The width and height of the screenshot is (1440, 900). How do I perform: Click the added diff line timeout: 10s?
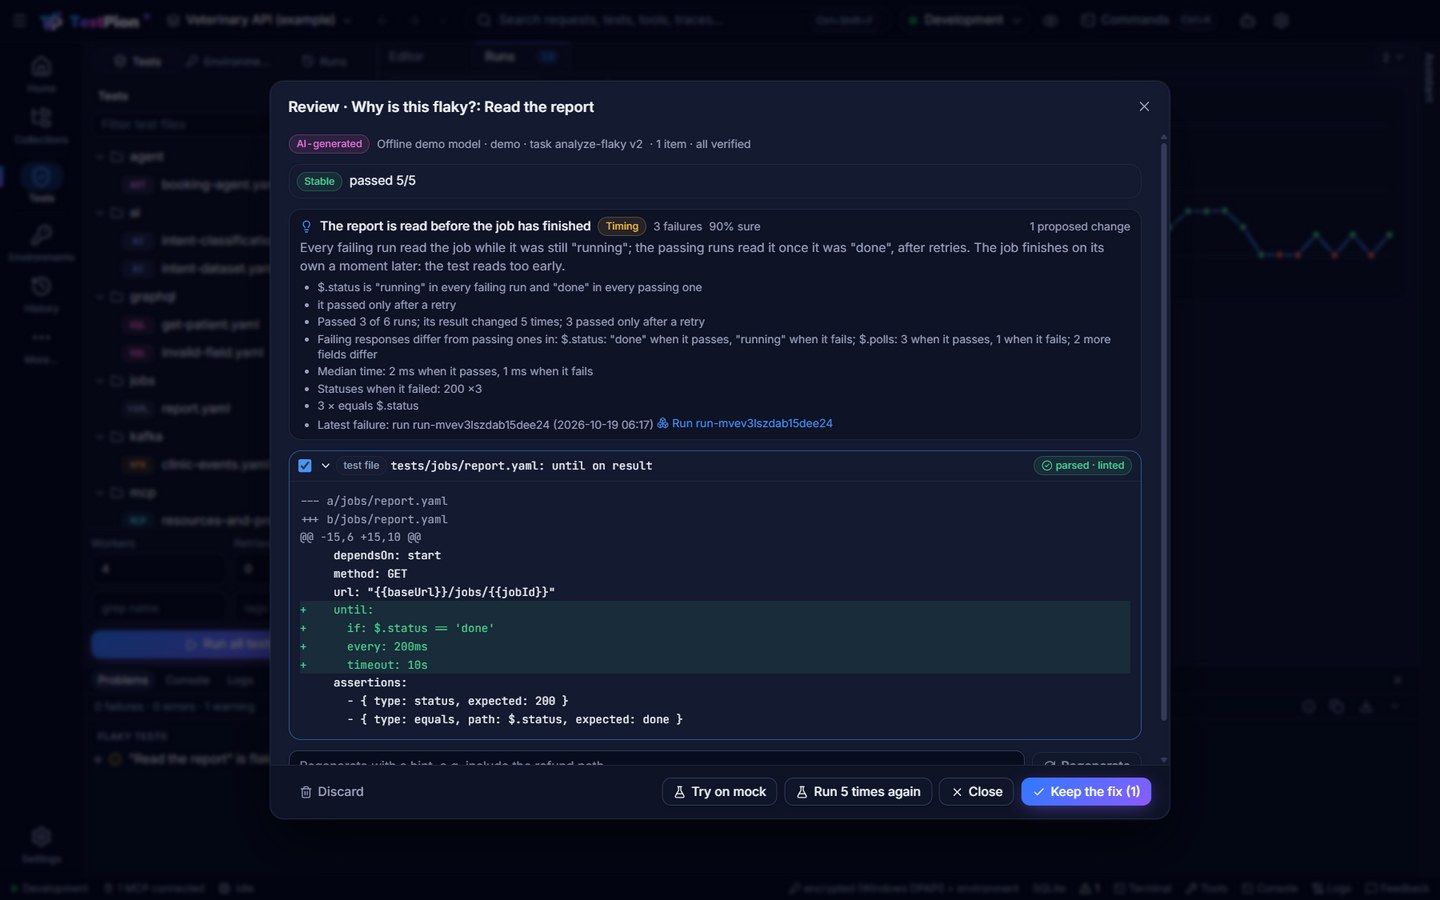[715, 665]
